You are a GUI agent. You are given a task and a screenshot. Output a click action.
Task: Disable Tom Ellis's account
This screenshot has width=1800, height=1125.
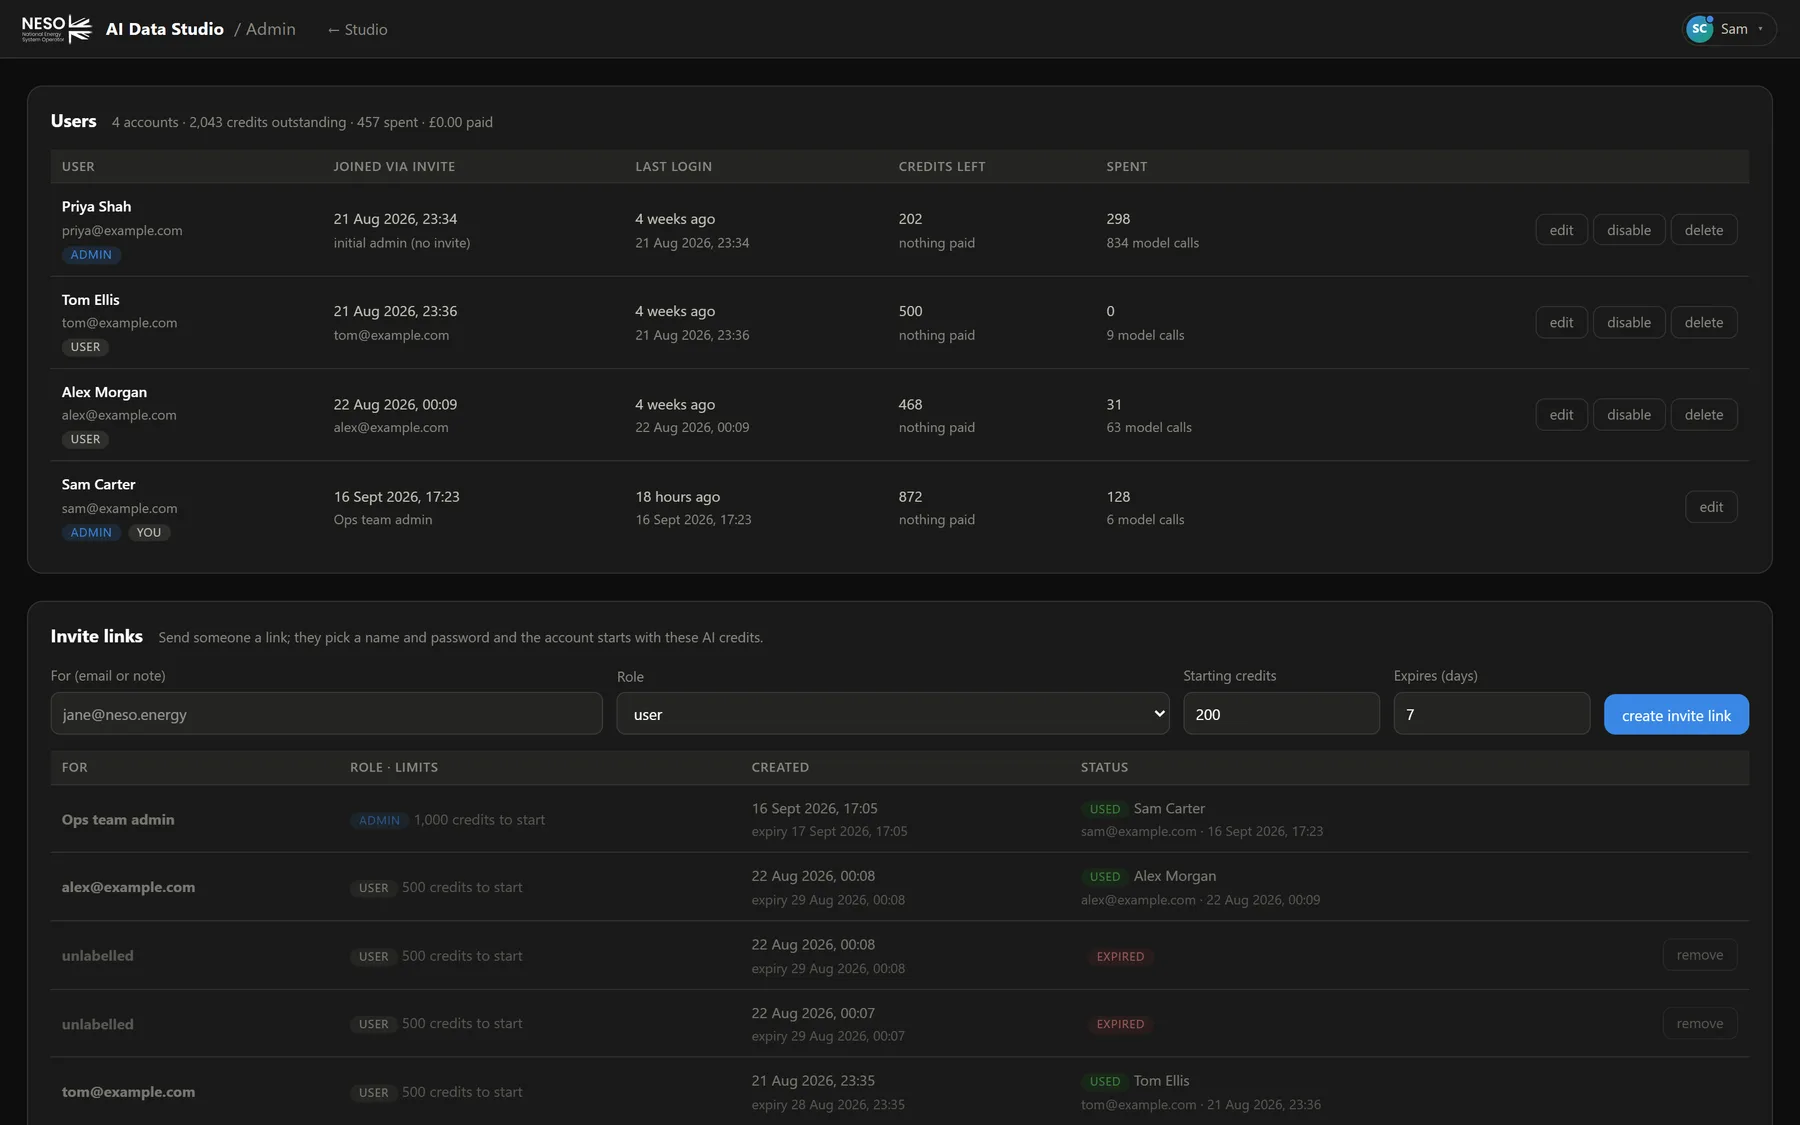pos(1629,322)
